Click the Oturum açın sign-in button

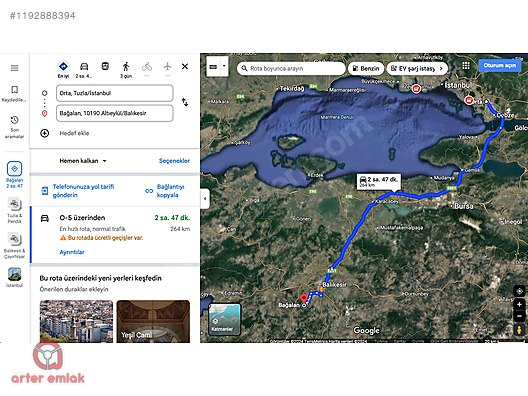click(x=500, y=65)
